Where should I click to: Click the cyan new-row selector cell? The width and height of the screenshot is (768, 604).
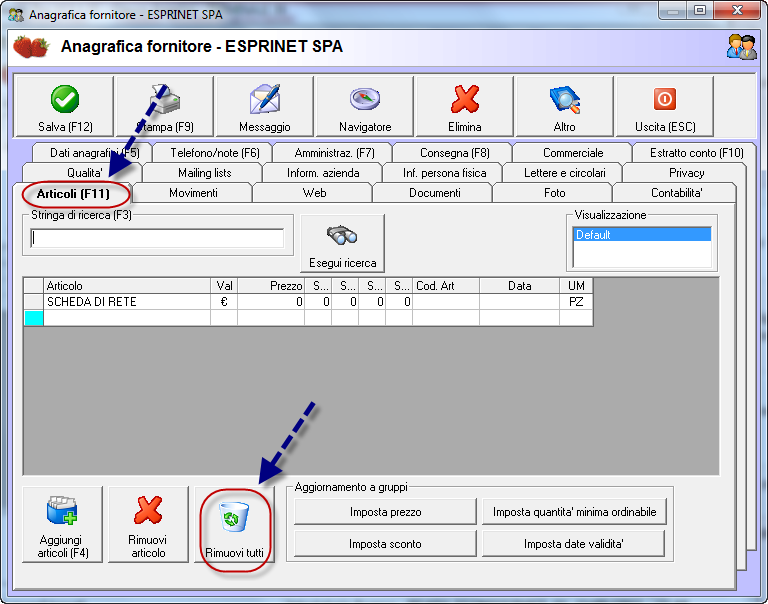pos(34,318)
